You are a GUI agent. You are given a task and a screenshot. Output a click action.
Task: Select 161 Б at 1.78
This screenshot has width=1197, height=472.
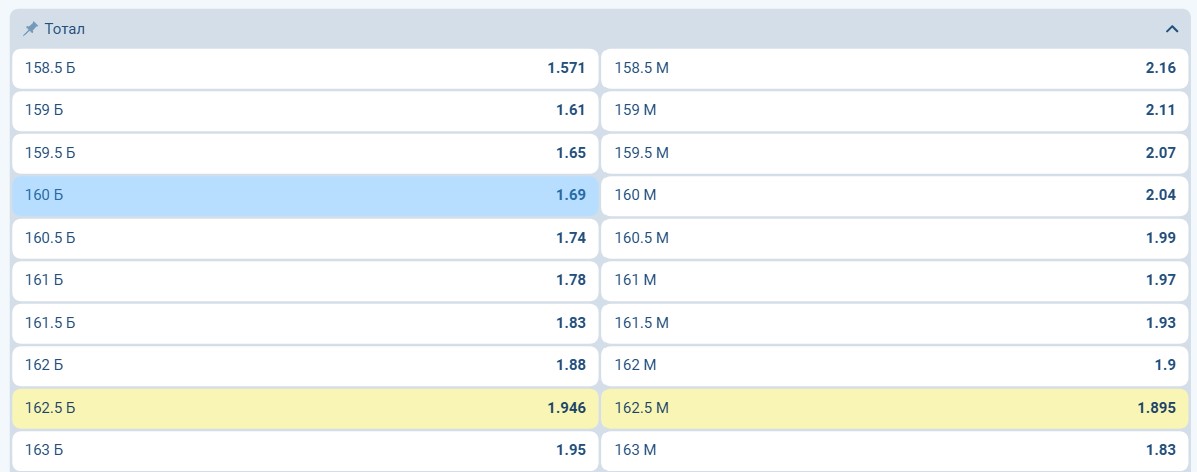(x=305, y=280)
